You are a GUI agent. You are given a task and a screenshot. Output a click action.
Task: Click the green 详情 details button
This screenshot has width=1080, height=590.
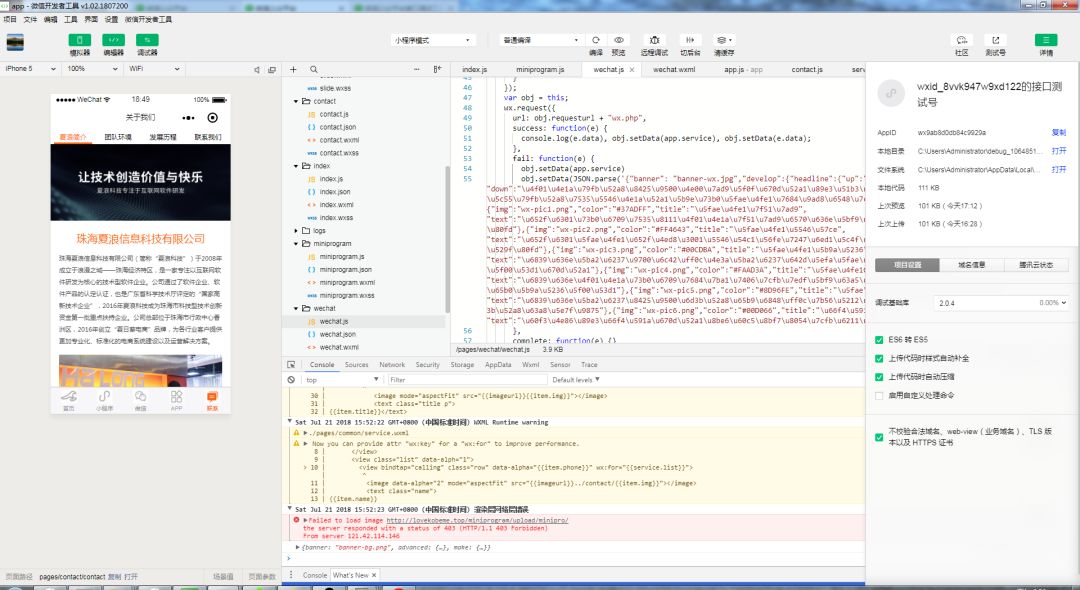point(1046,40)
